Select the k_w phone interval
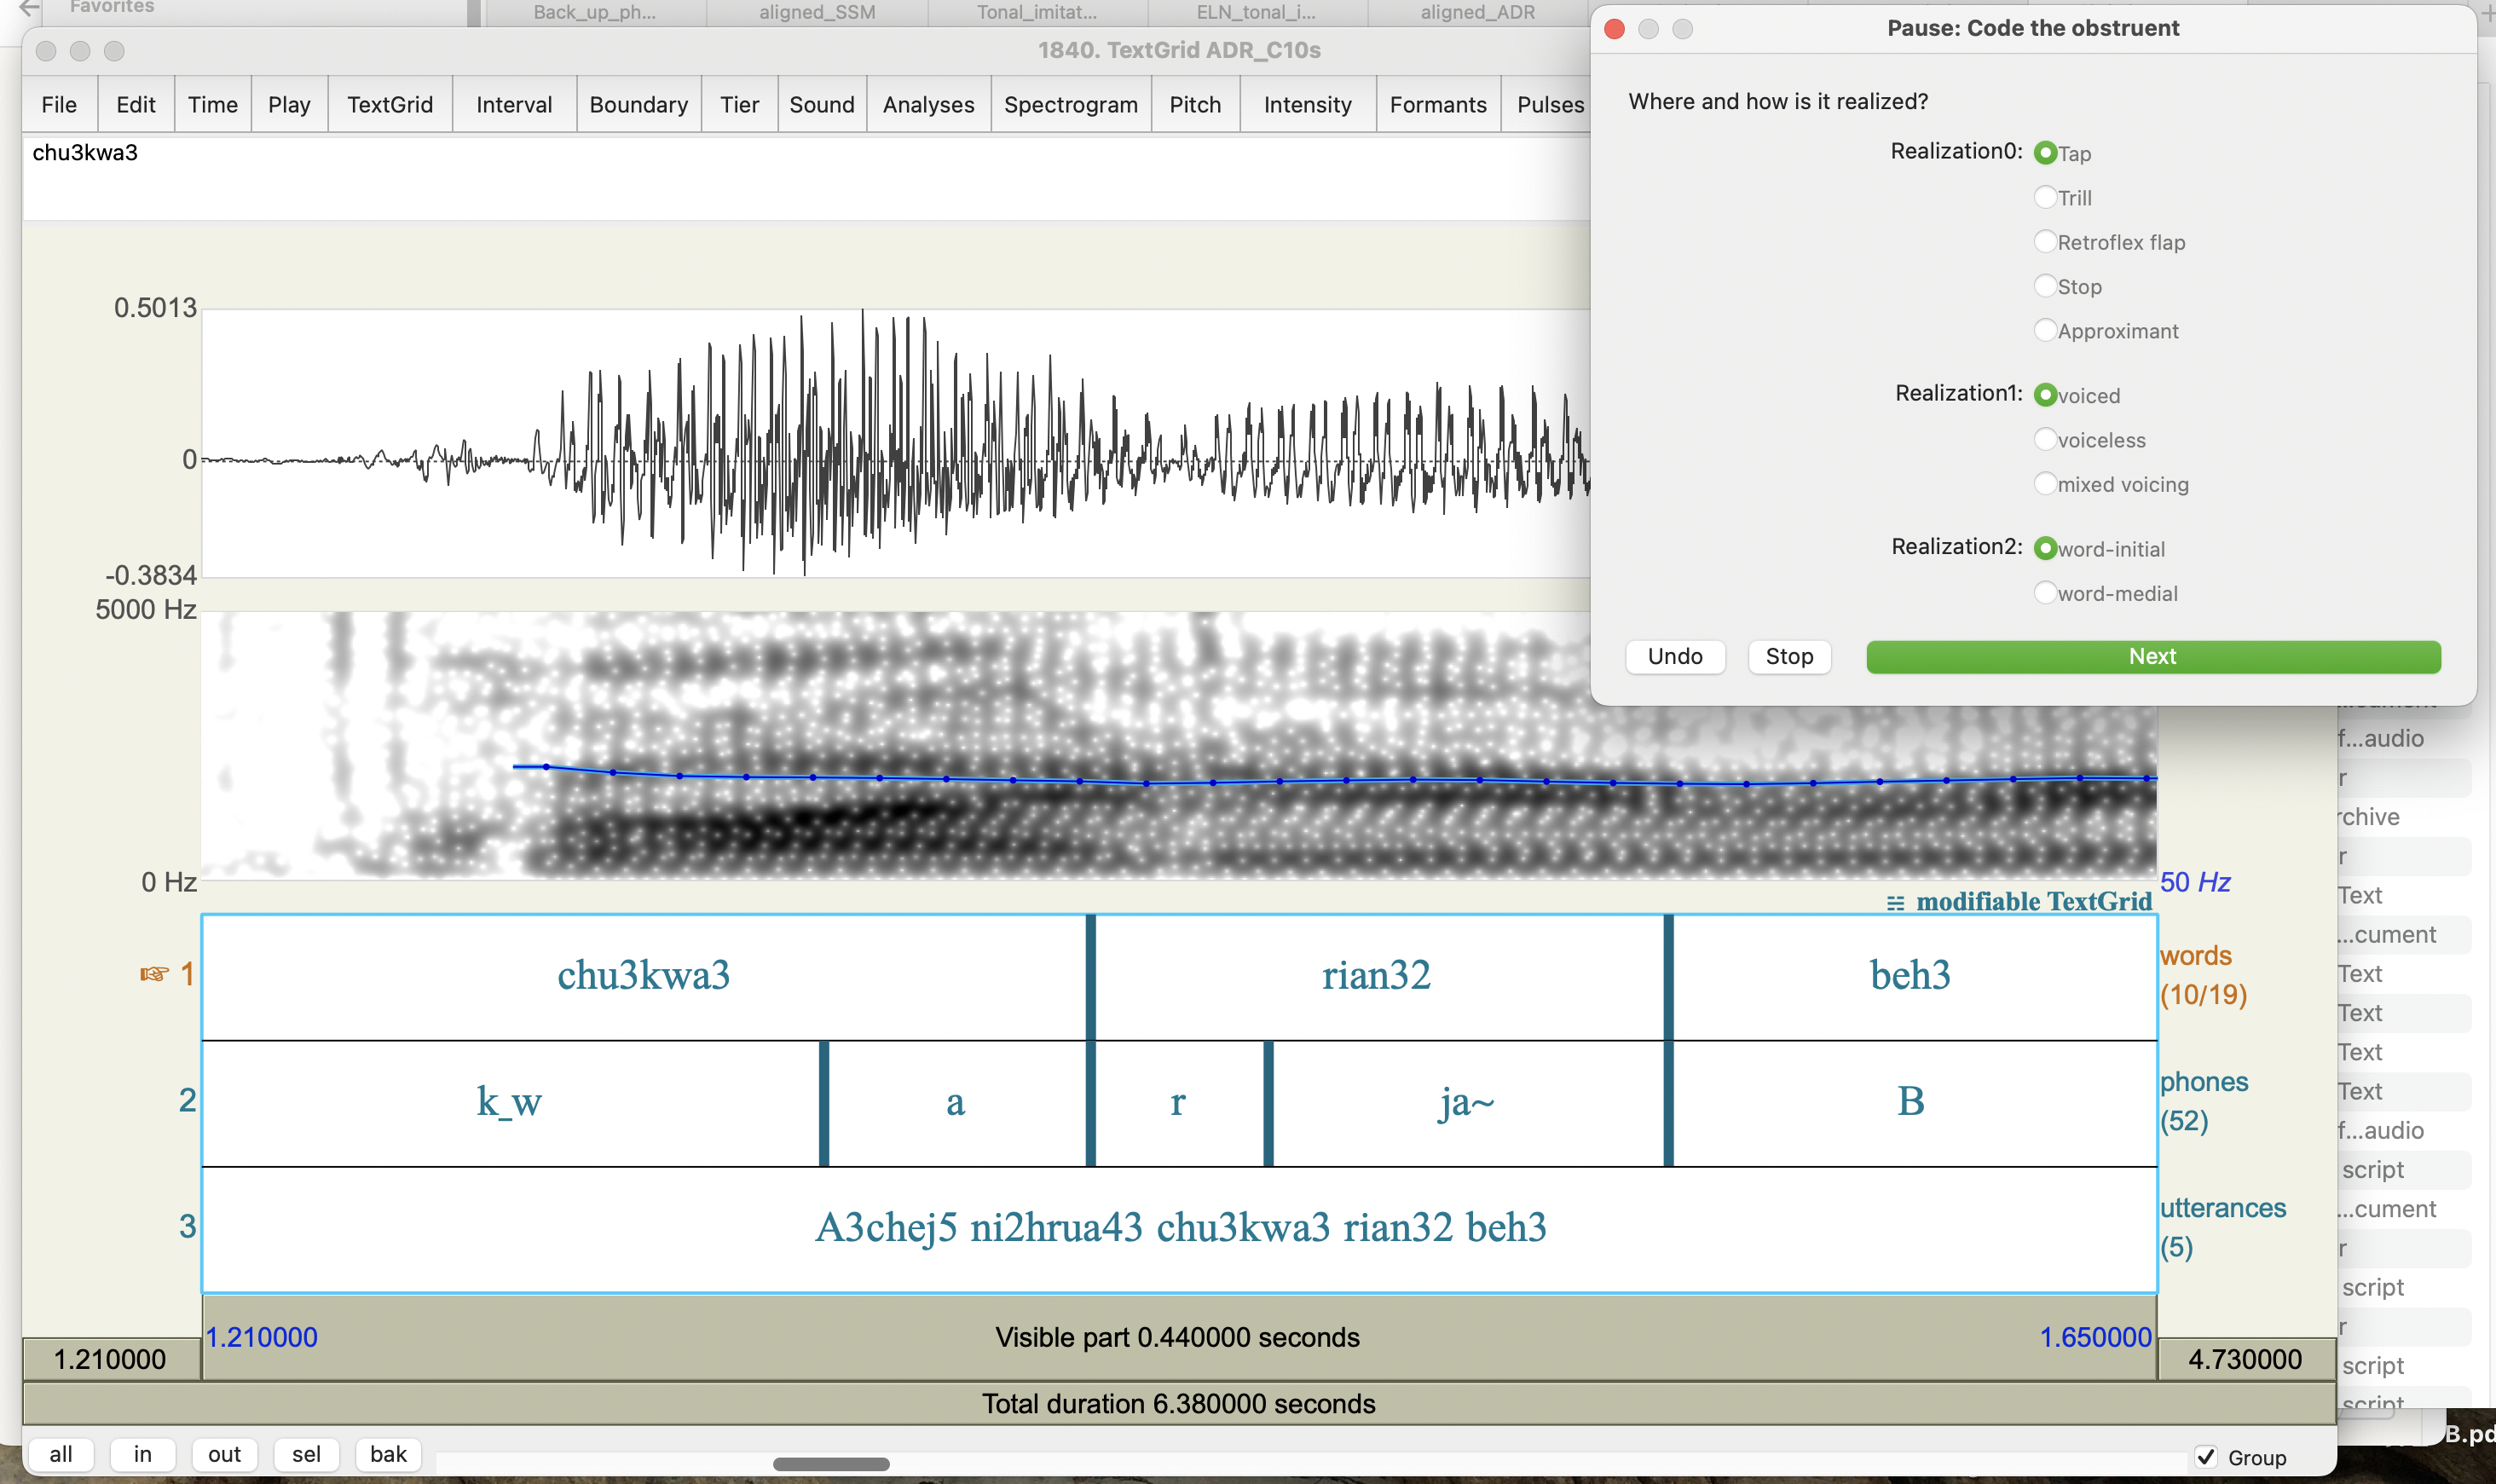The height and width of the screenshot is (1484, 2496). tap(509, 1102)
